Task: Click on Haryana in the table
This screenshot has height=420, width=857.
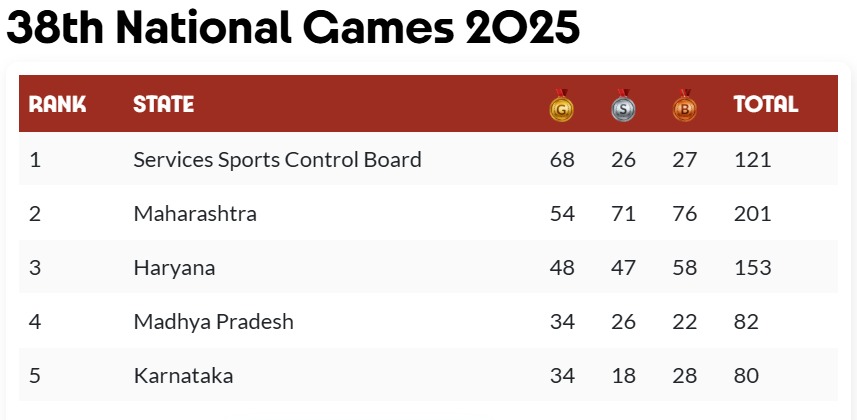Action: point(174,267)
